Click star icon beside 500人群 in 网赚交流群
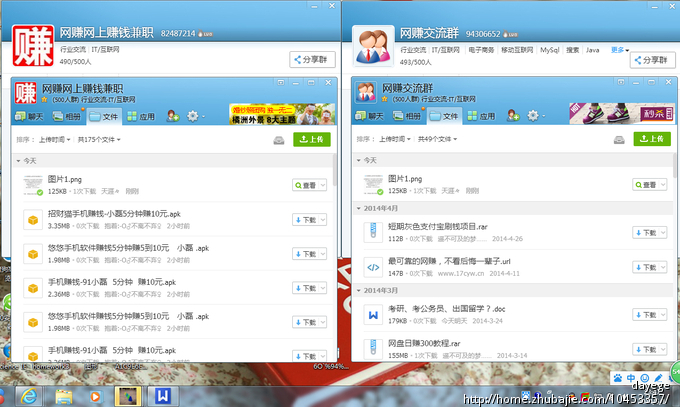This screenshot has width=680, height=407. click(384, 99)
